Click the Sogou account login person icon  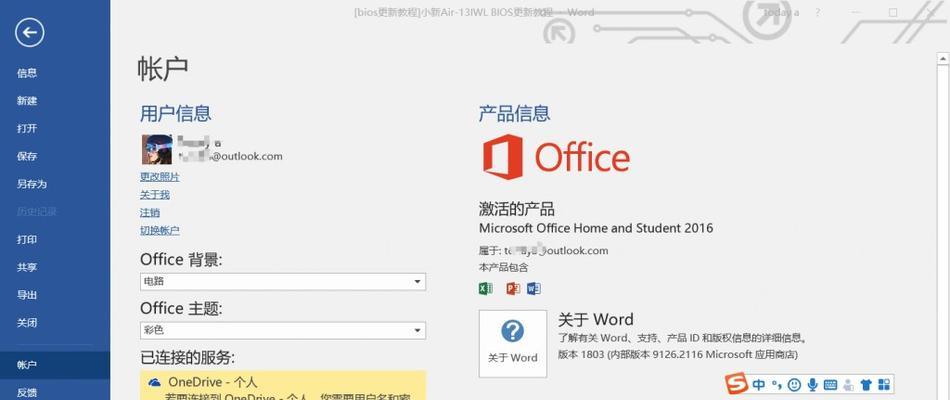pos(848,384)
